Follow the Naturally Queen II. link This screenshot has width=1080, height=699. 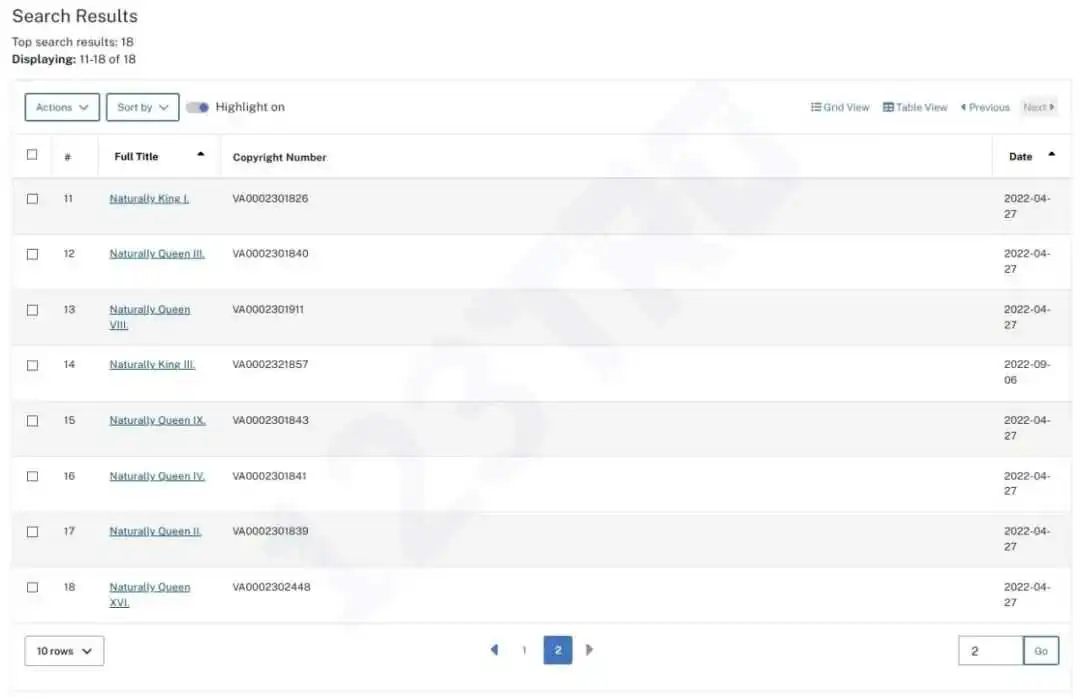coord(156,532)
